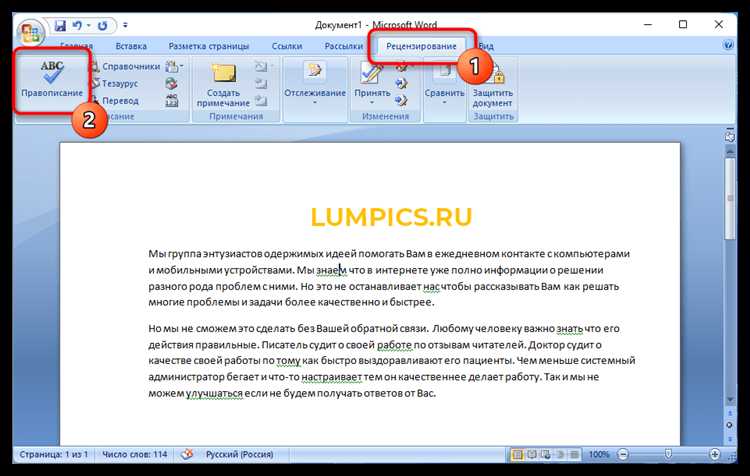Screen dimensions: 750x476
Task: Open the round Office button menu
Action: [x=30, y=33]
